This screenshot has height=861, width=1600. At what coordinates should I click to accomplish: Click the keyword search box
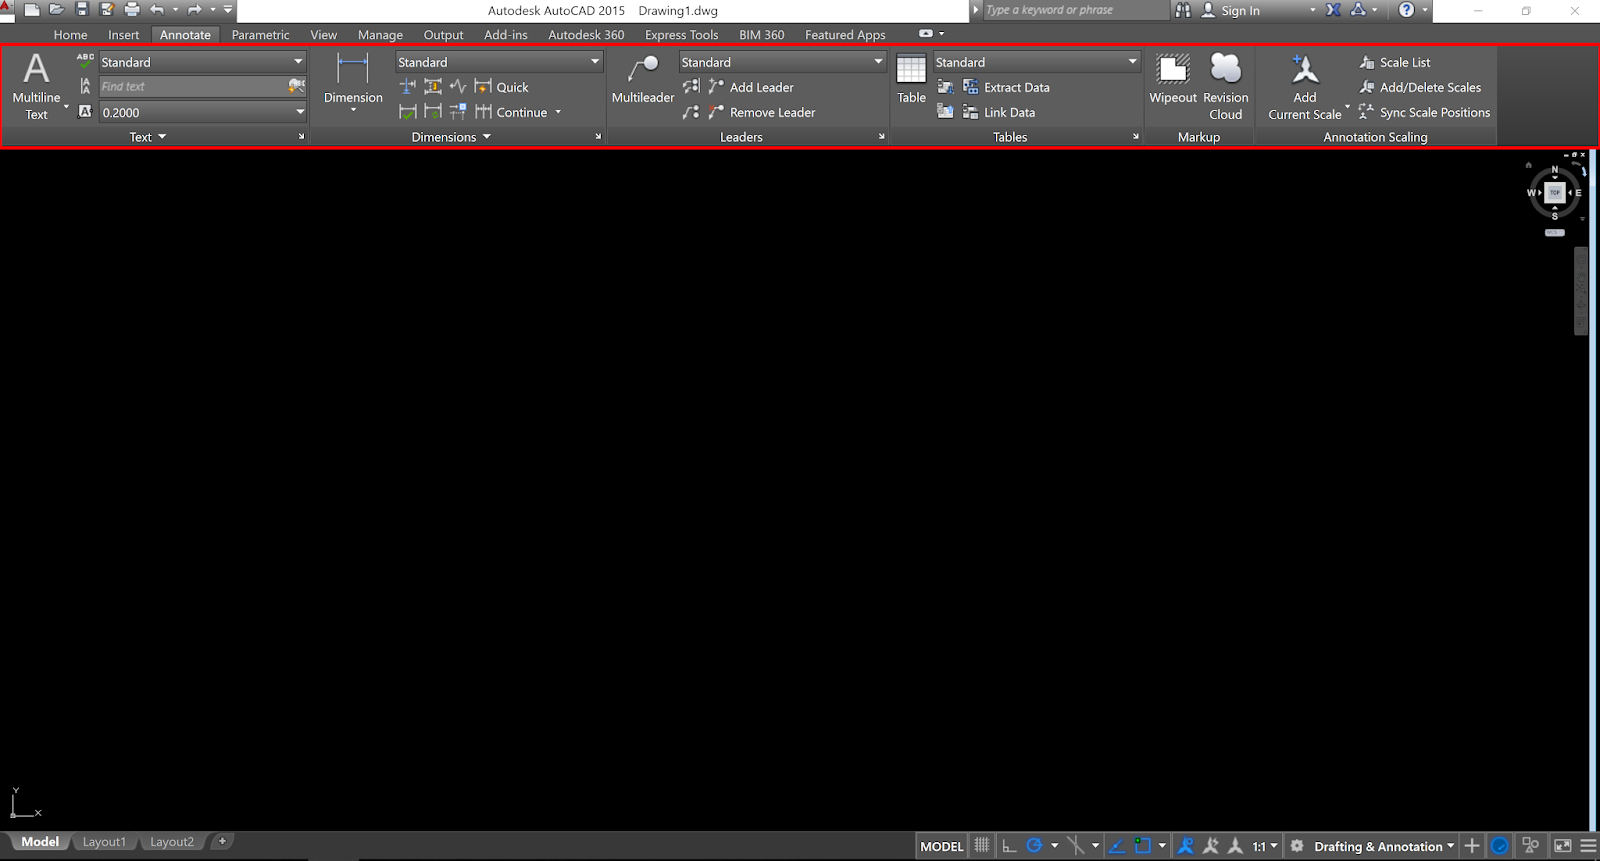pos(1075,10)
